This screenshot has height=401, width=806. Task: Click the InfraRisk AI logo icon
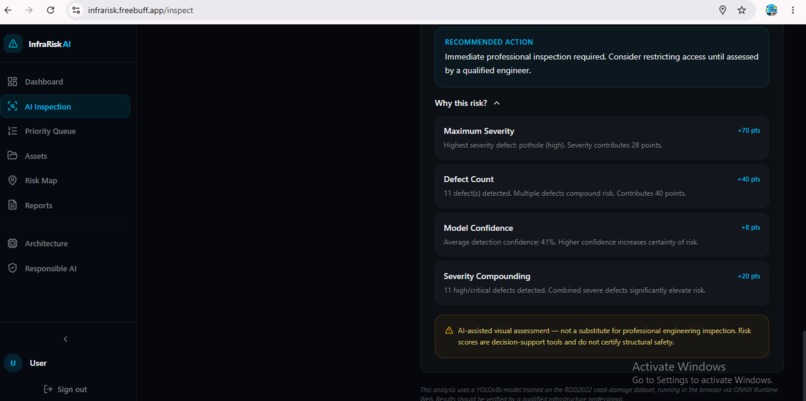coord(13,44)
